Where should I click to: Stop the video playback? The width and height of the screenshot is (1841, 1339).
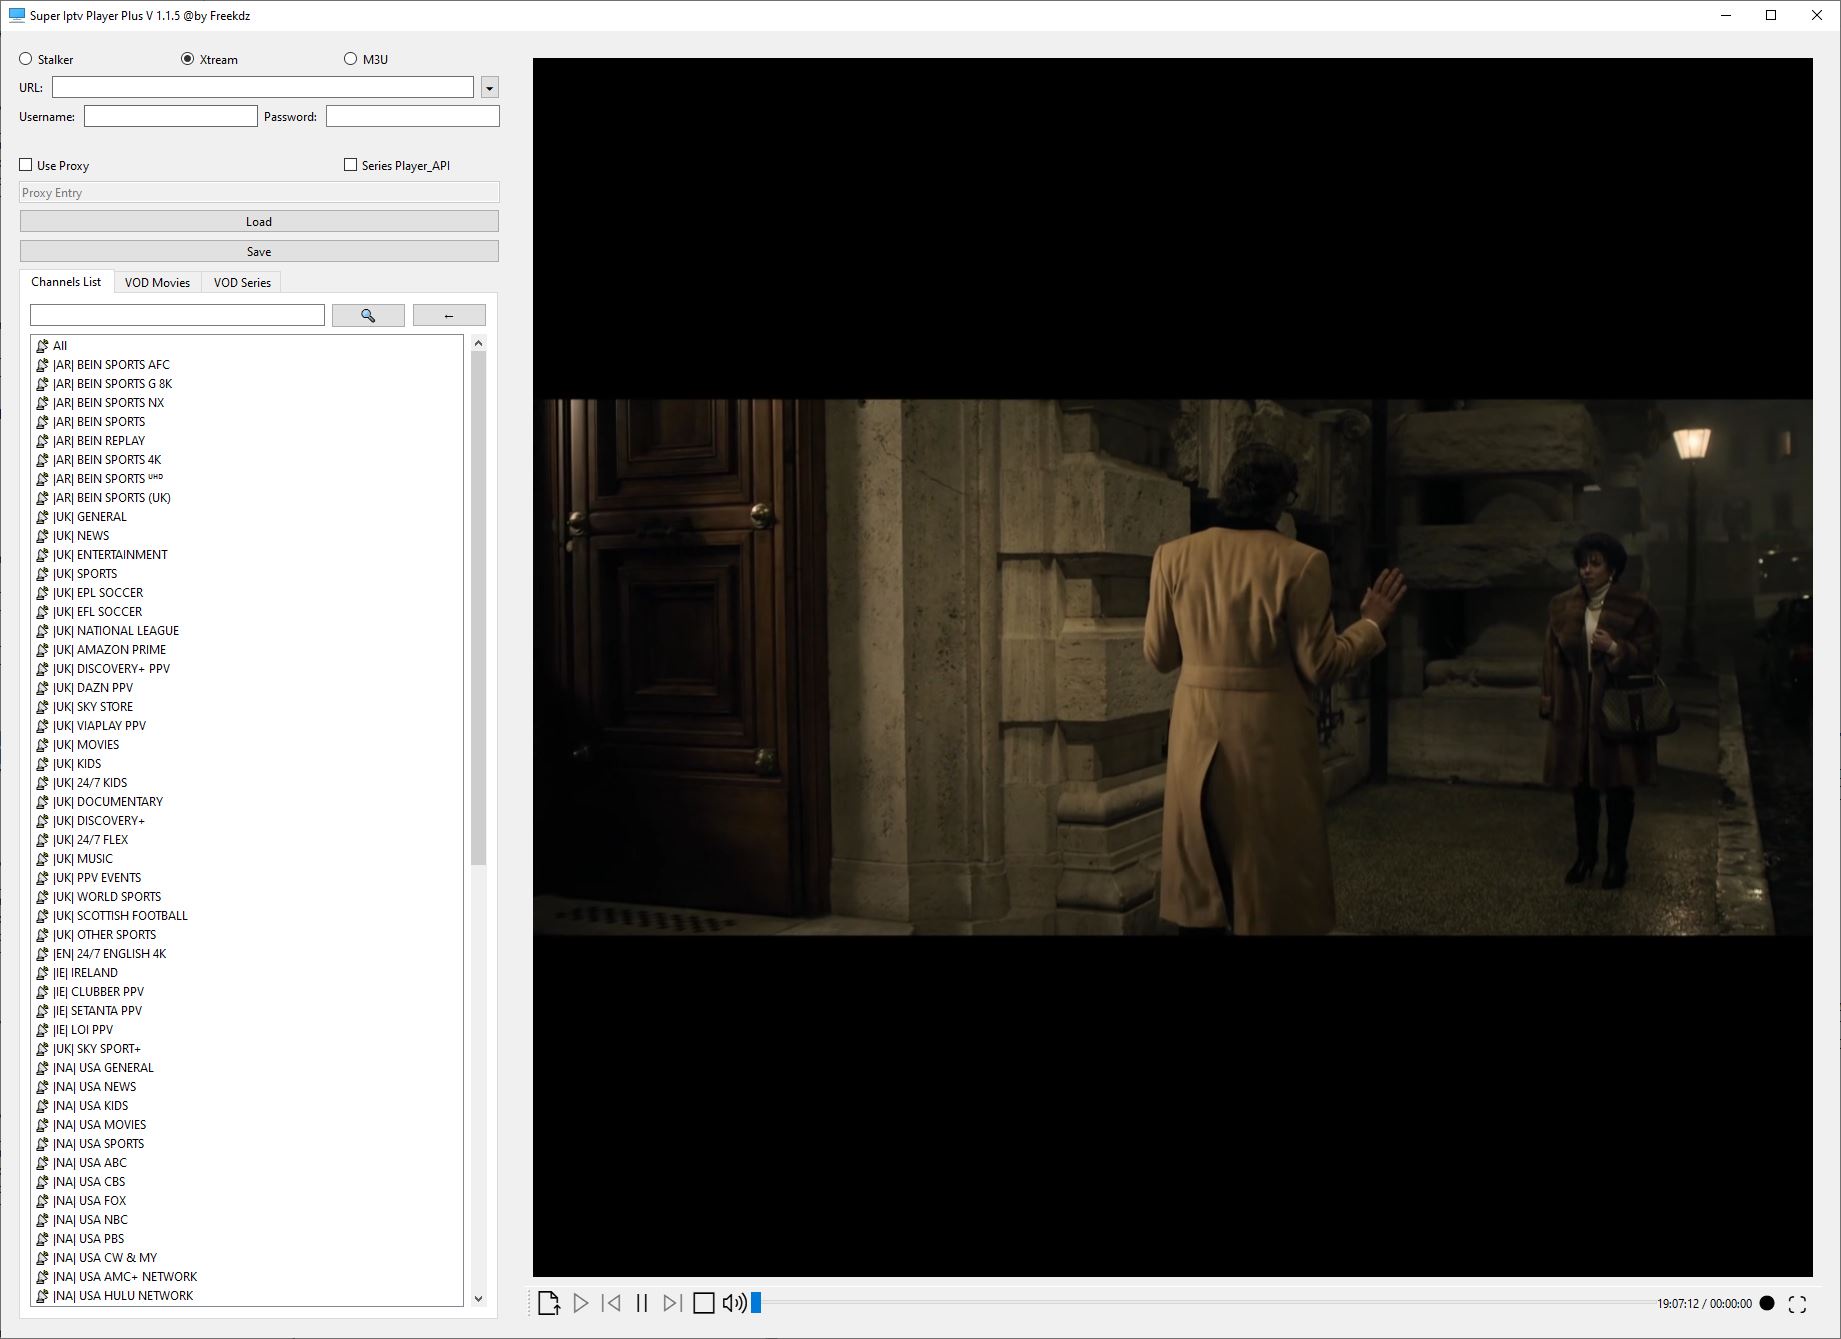tap(704, 1303)
